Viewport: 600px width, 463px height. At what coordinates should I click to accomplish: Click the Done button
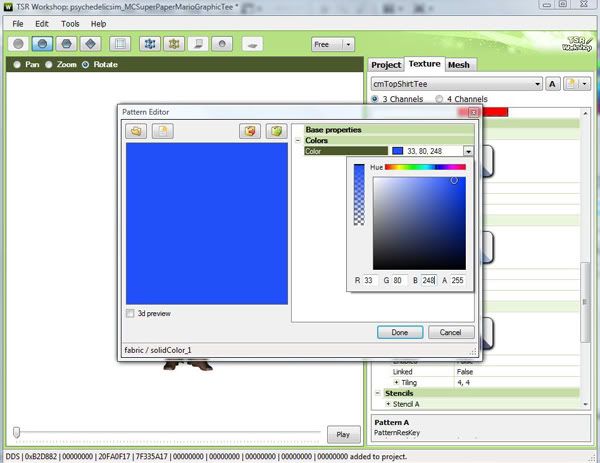[400, 332]
